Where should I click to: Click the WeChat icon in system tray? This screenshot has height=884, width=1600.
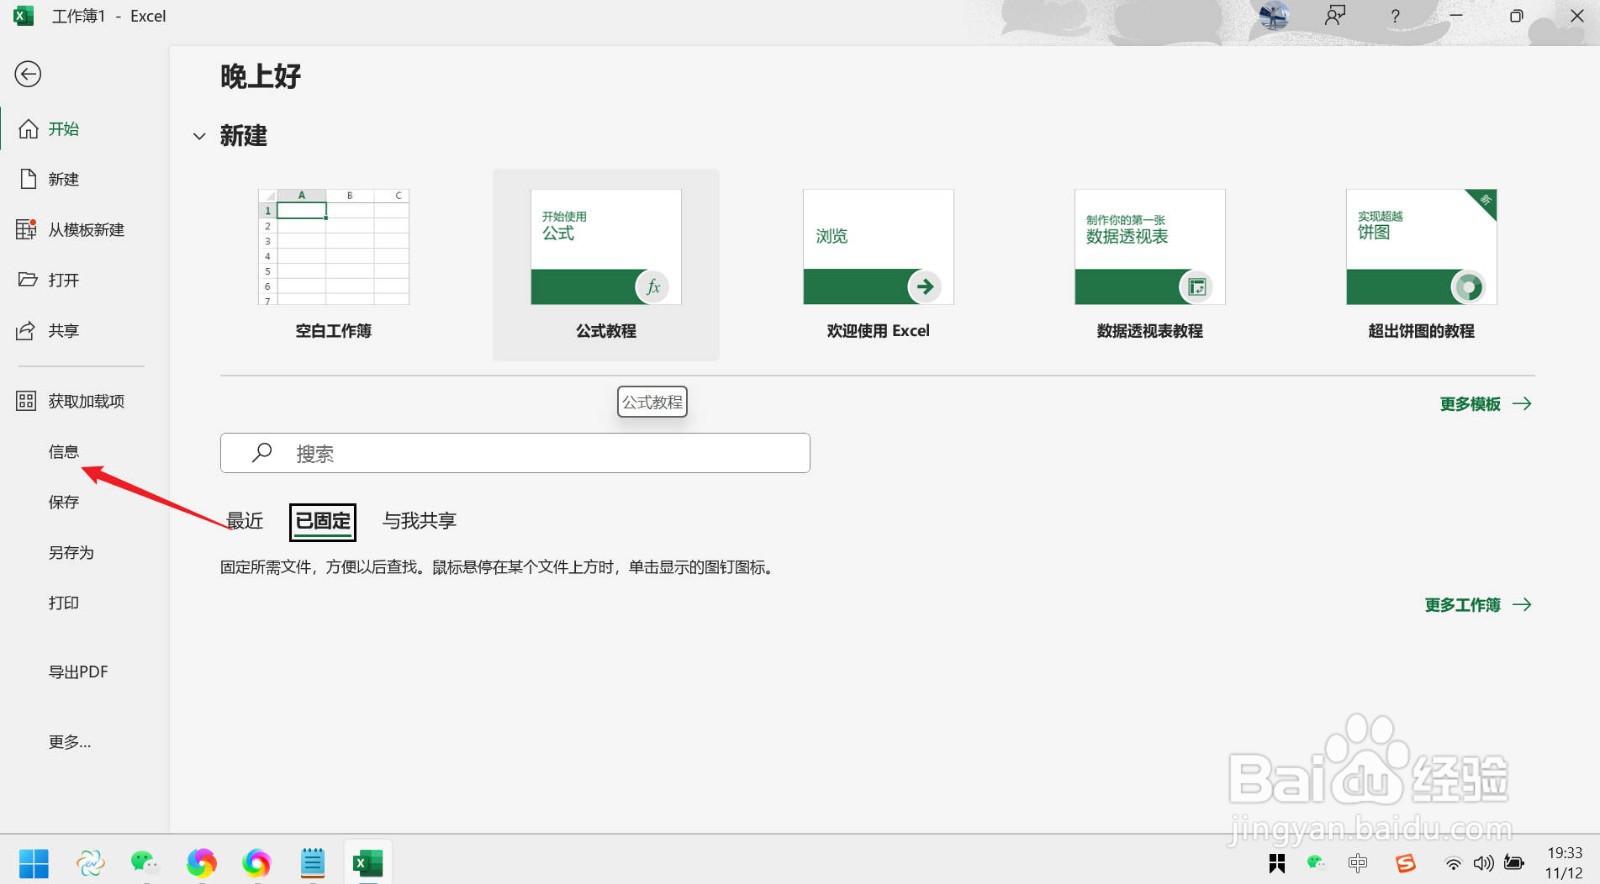[1316, 862]
